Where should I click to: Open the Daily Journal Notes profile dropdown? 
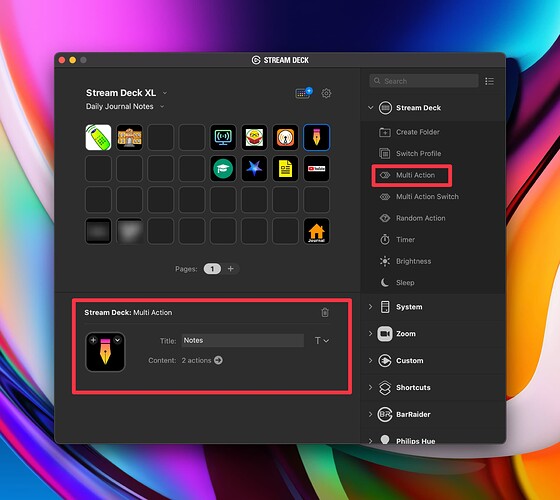tap(162, 106)
